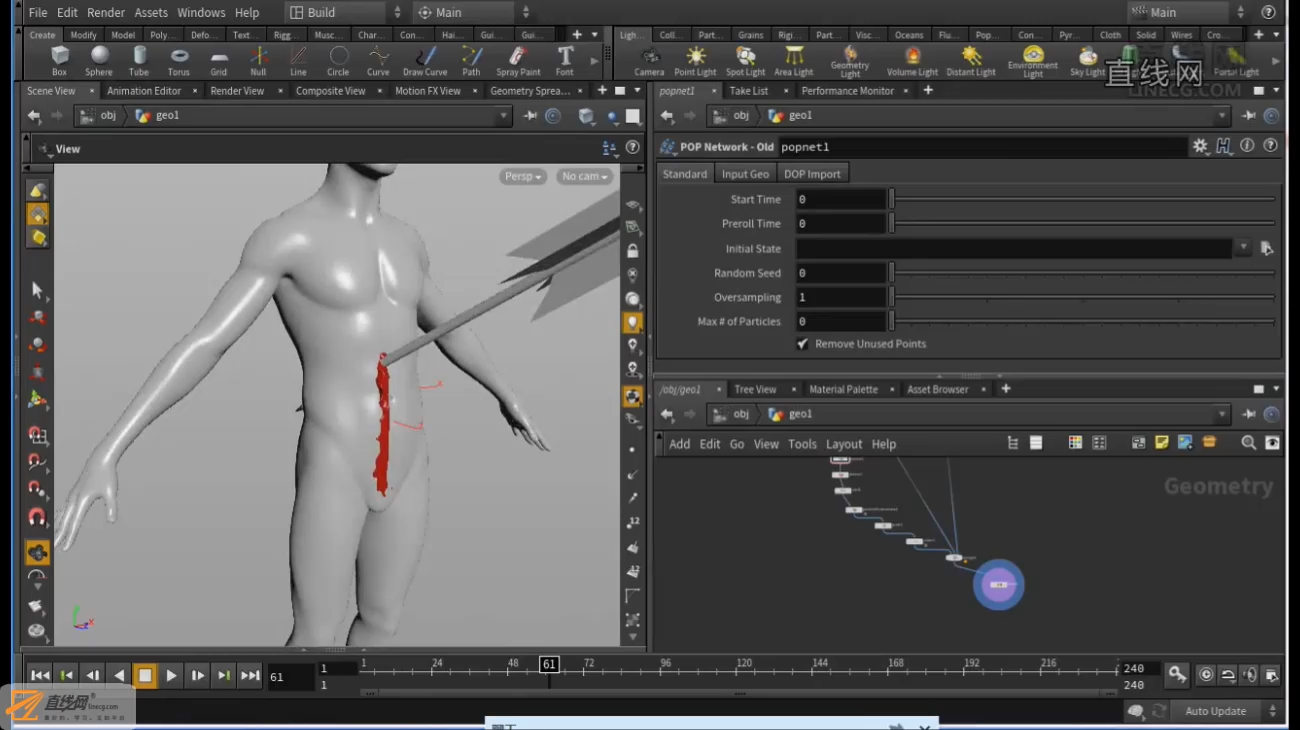Expand the parameter pane path dropdown
This screenshot has width=1300, height=730.
click(x=1222, y=116)
